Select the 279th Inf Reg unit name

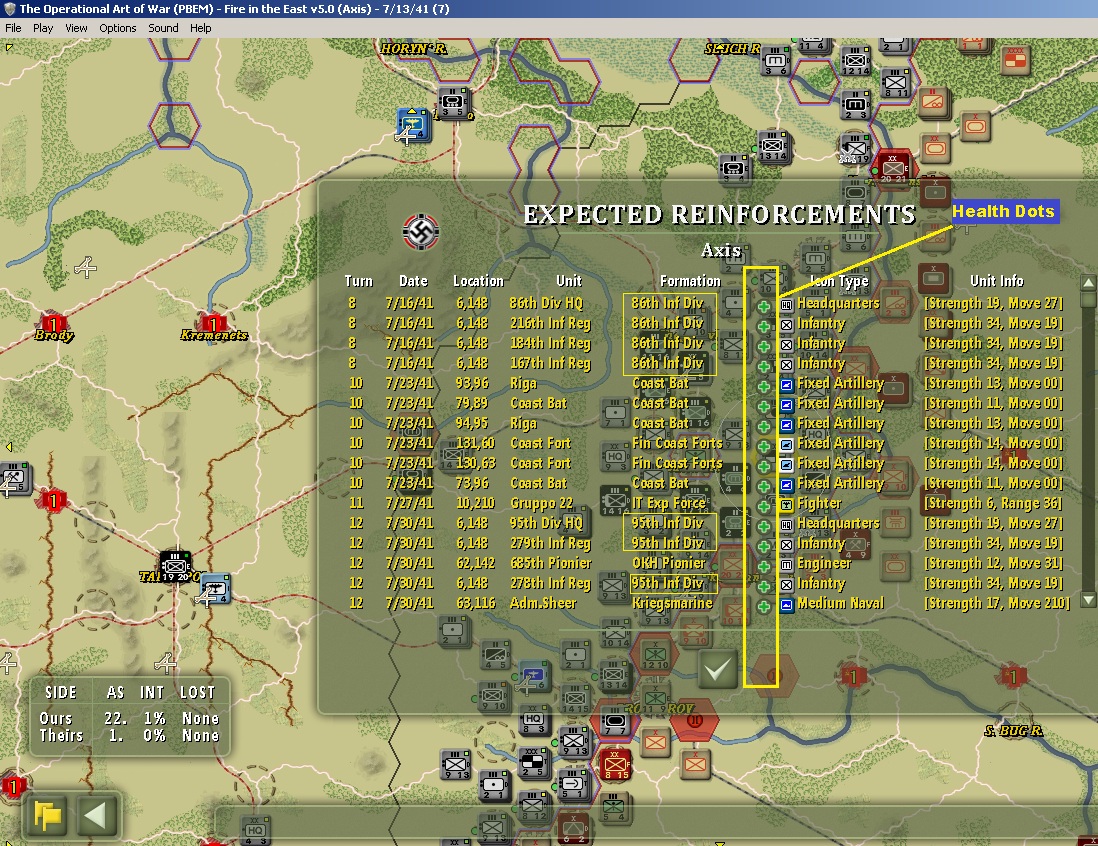[550, 543]
